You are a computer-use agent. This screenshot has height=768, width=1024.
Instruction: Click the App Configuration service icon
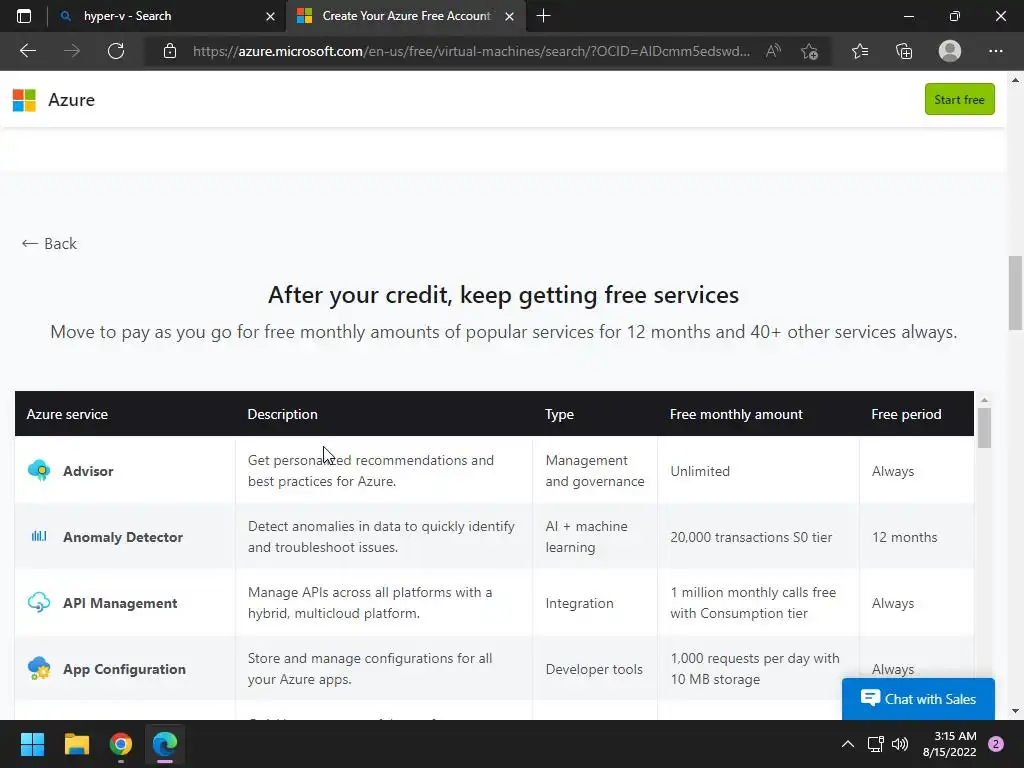coord(39,669)
